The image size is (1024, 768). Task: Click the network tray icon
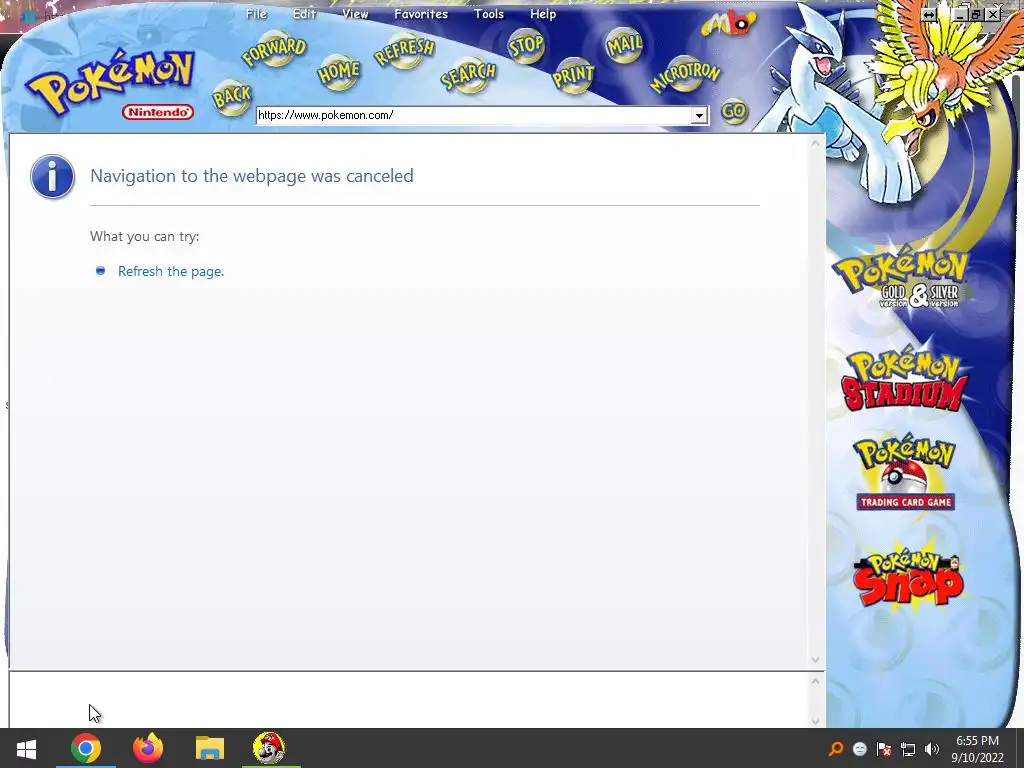tap(908, 749)
